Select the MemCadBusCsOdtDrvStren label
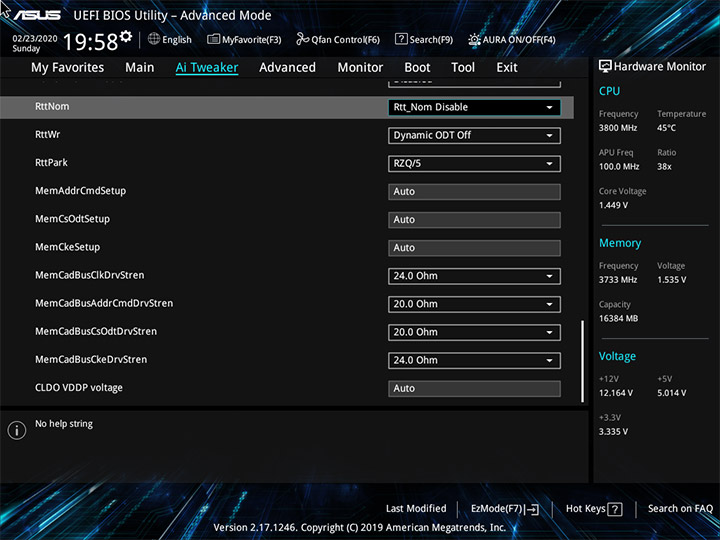This screenshot has width=720, height=540. [96, 331]
